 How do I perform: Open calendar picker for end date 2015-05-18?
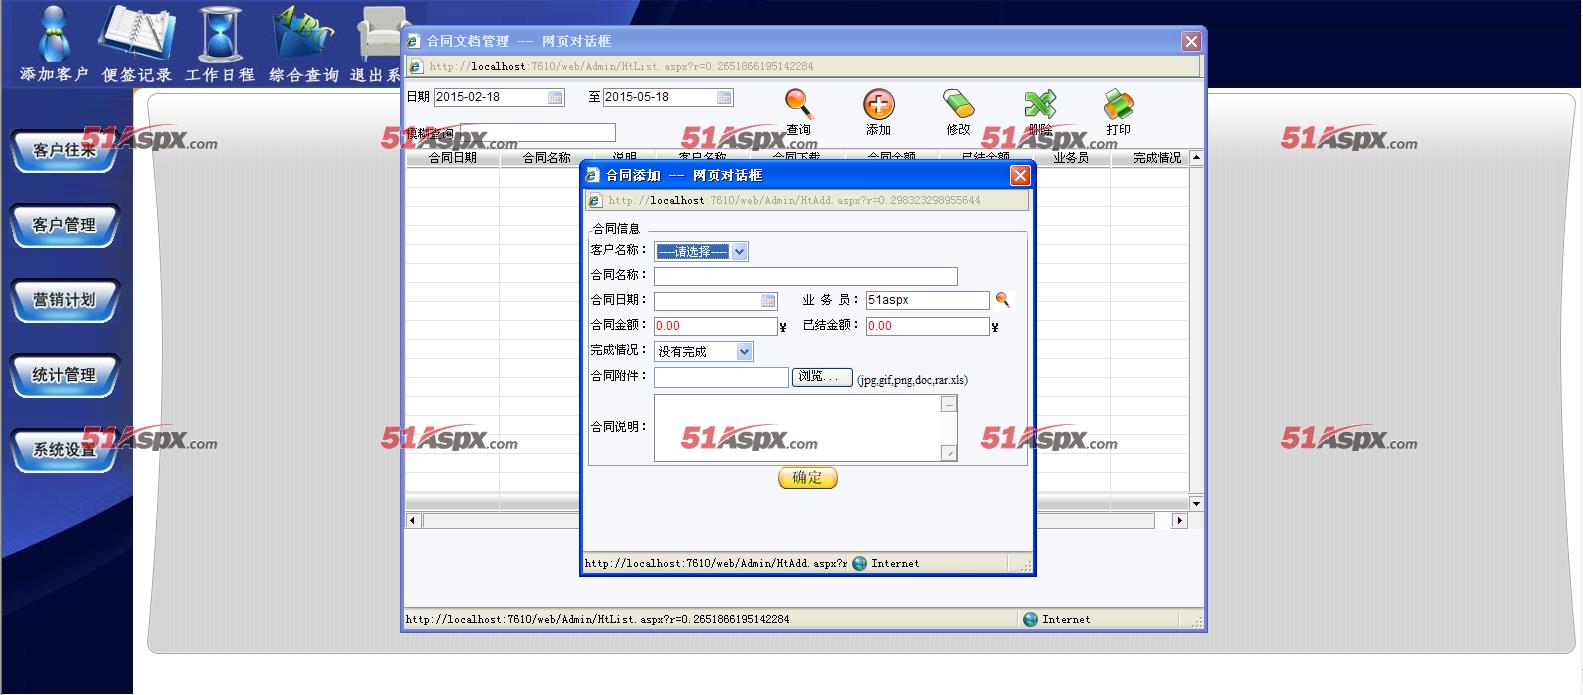725,97
